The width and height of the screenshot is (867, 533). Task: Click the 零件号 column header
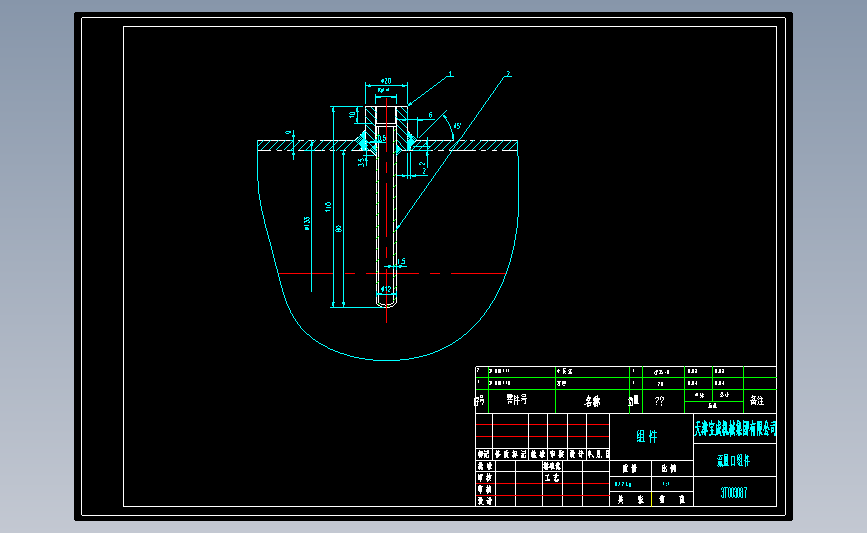(516, 399)
